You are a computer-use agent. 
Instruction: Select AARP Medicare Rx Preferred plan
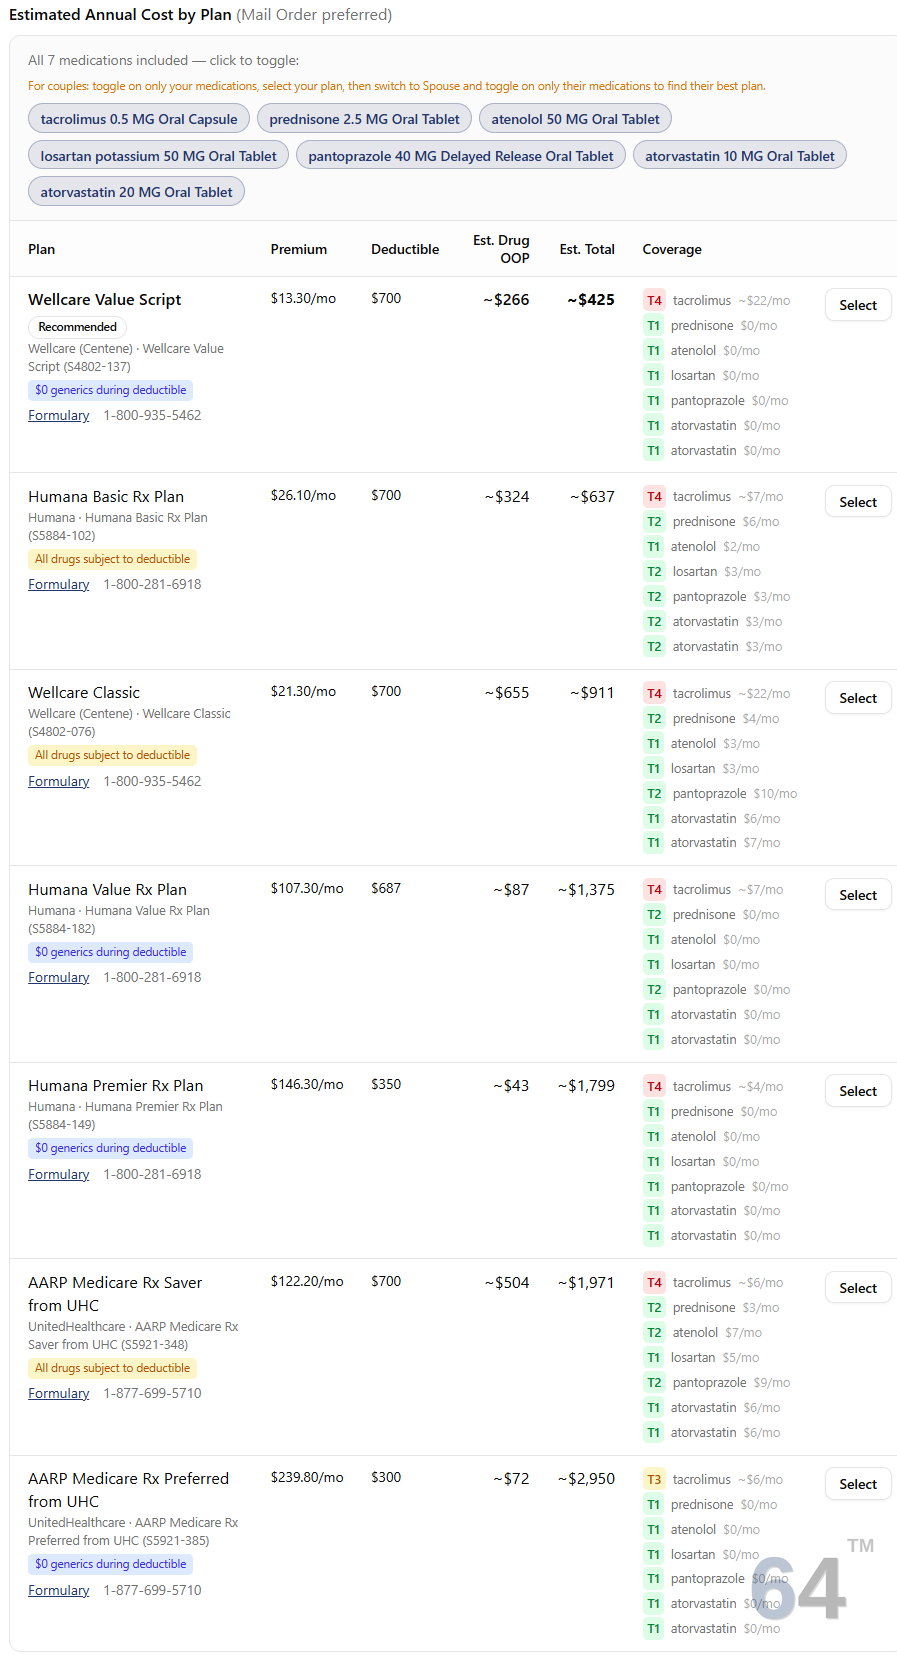858,1484
